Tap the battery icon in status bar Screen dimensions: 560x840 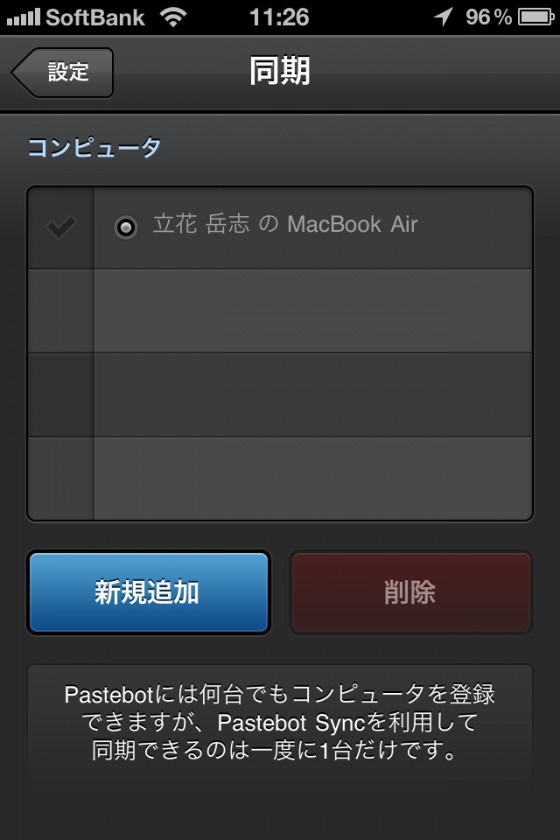[536, 17]
